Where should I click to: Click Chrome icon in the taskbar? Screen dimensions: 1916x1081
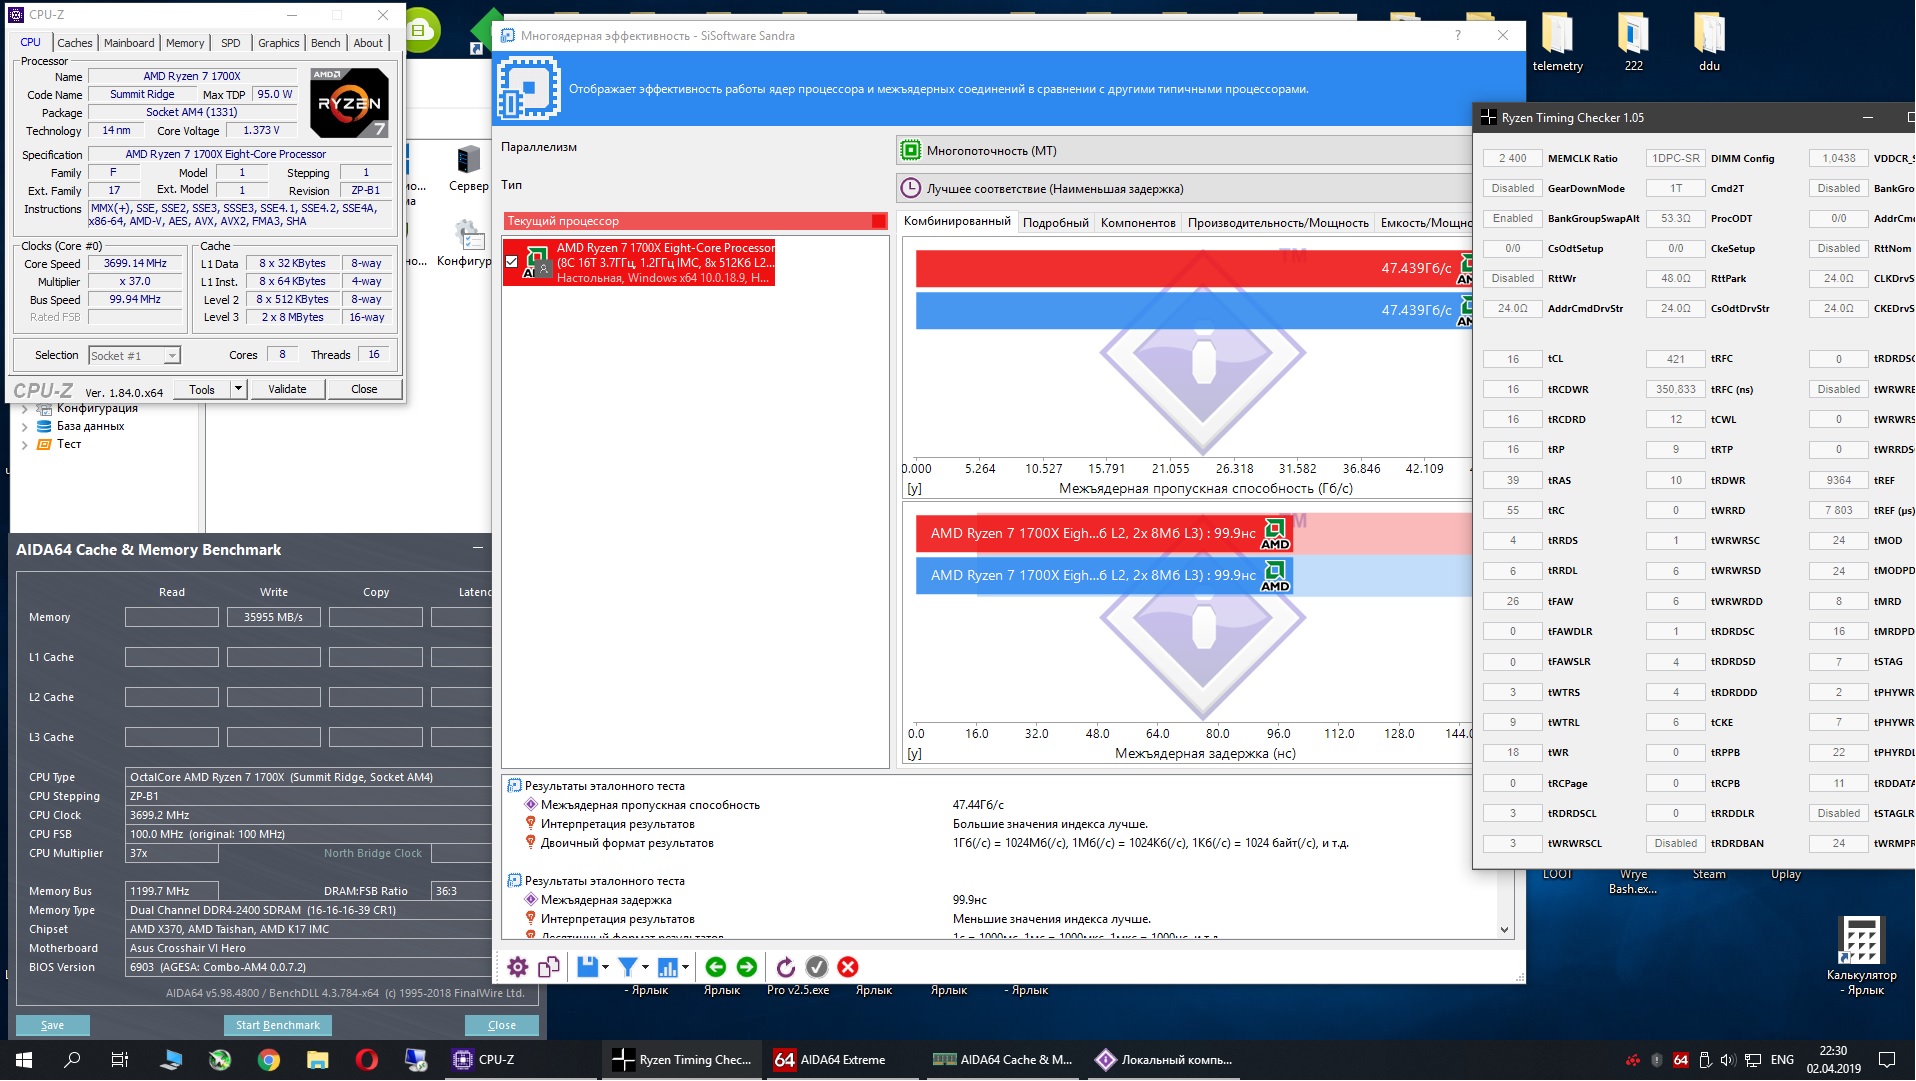pyautogui.click(x=269, y=1060)
